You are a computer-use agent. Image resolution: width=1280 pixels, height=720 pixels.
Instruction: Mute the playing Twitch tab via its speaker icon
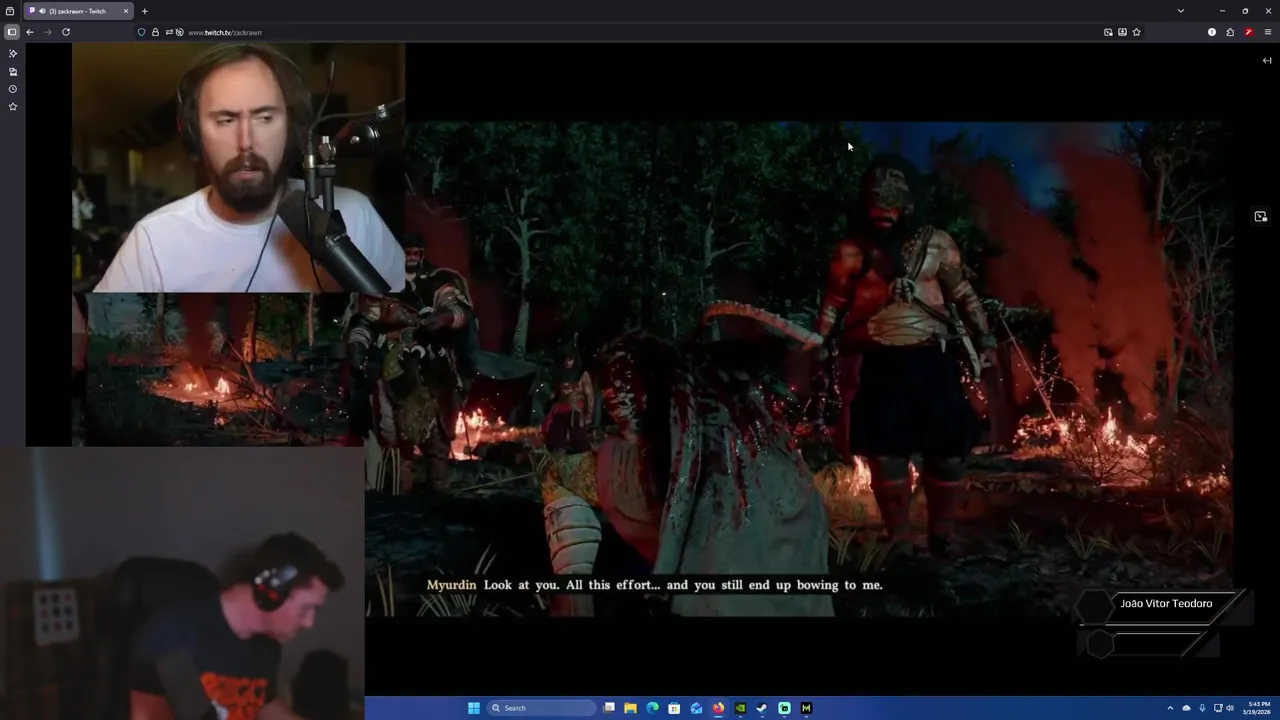pos(42,11)
